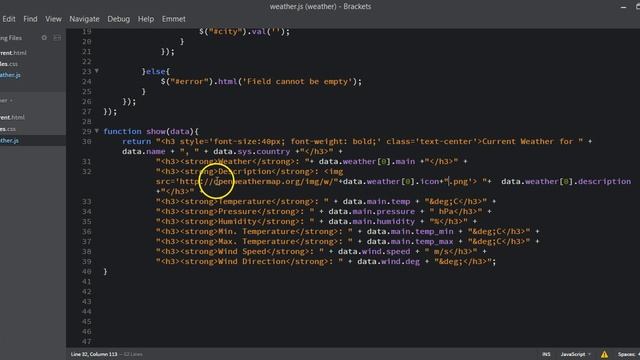Click 'return' keyword on line 30

pos(136,141)
